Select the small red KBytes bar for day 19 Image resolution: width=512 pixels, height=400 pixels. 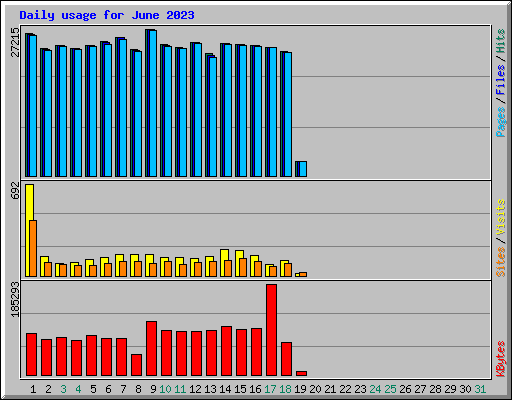[301, 373]
